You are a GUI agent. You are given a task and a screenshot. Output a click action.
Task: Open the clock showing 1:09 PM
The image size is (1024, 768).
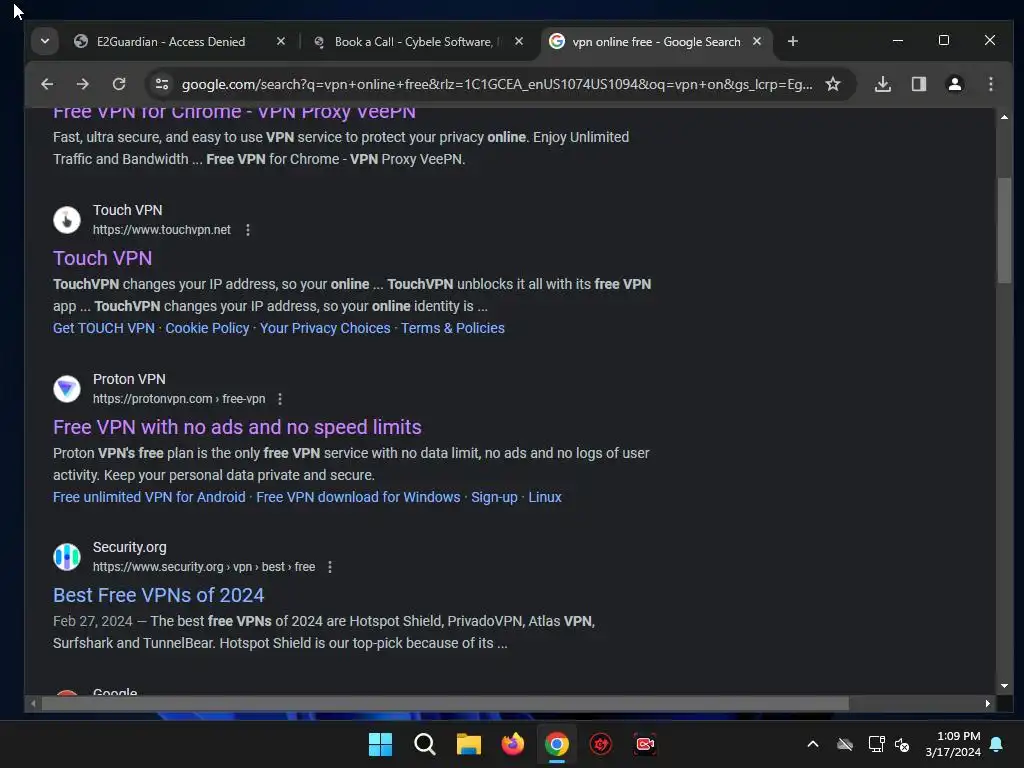[x=953, y=744]
